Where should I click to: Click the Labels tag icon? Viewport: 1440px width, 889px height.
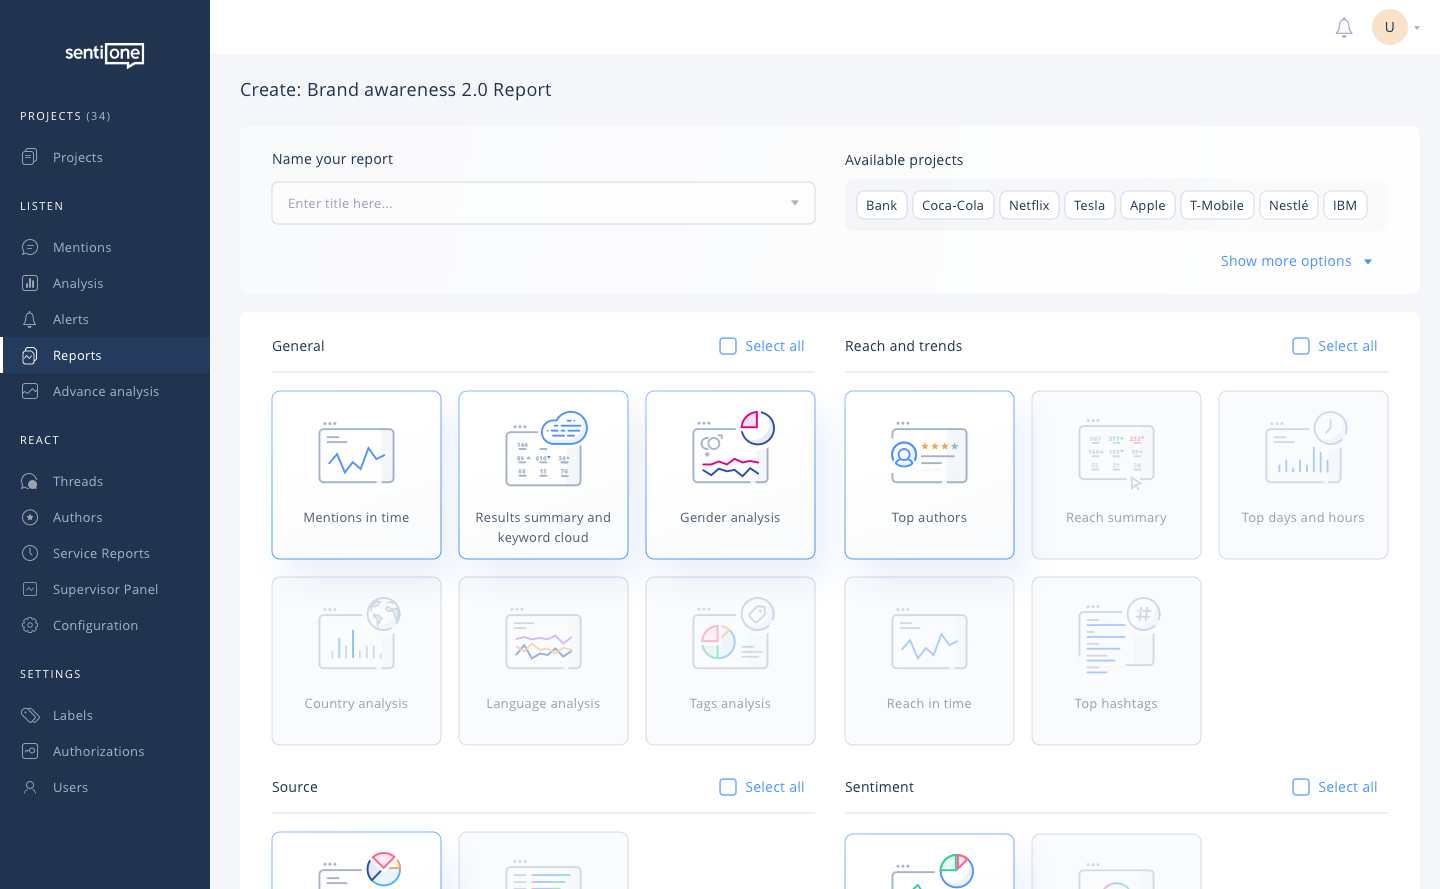30,715
